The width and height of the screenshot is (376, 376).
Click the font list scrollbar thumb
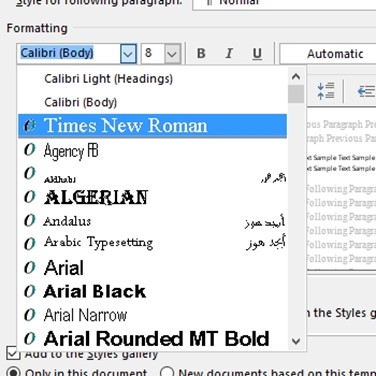(x=296, y=94)
